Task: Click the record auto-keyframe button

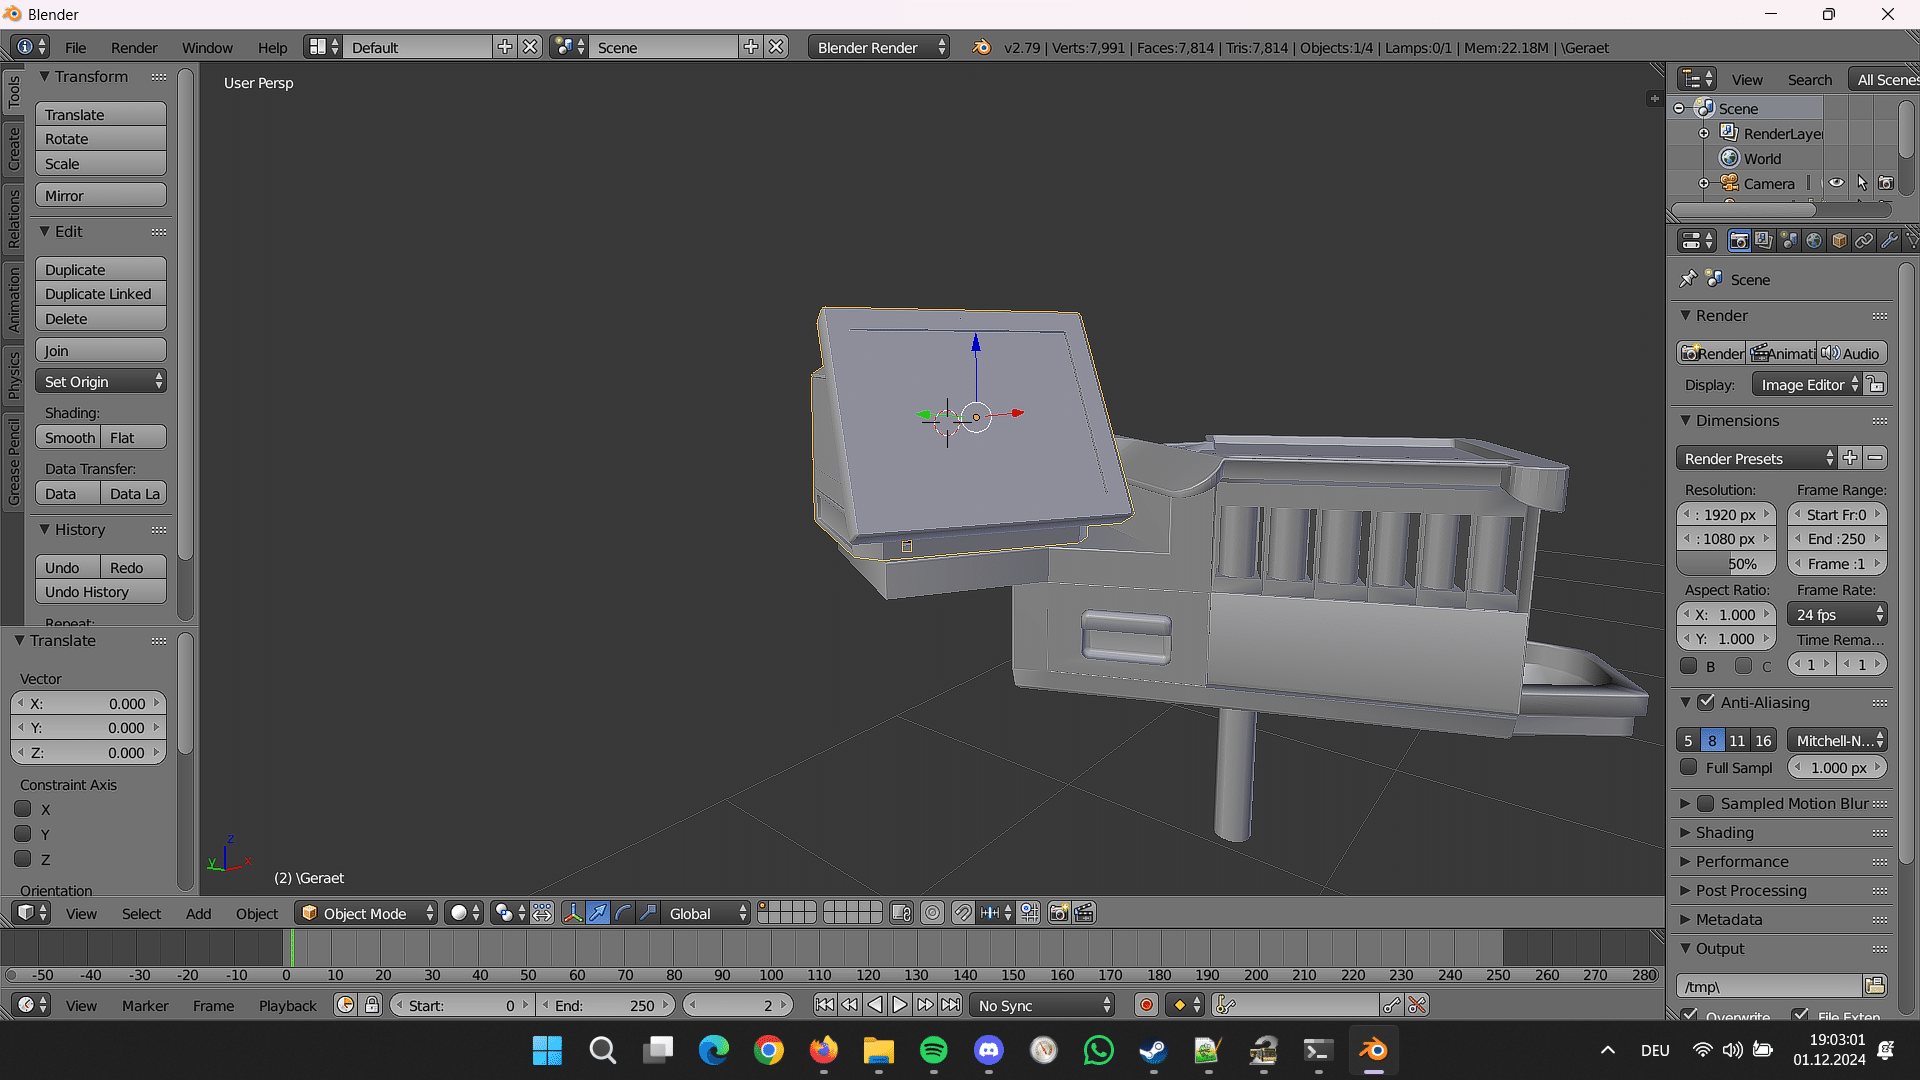Action: click(x=1146, y=1006)
